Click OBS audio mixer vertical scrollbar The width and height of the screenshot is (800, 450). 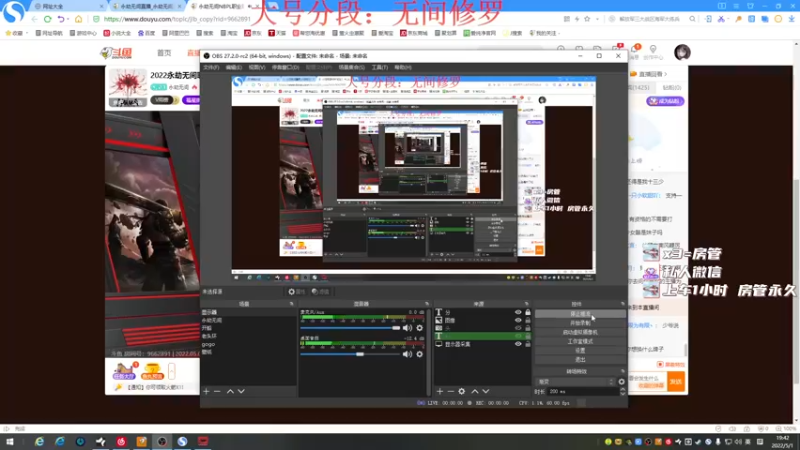point(428,352)
